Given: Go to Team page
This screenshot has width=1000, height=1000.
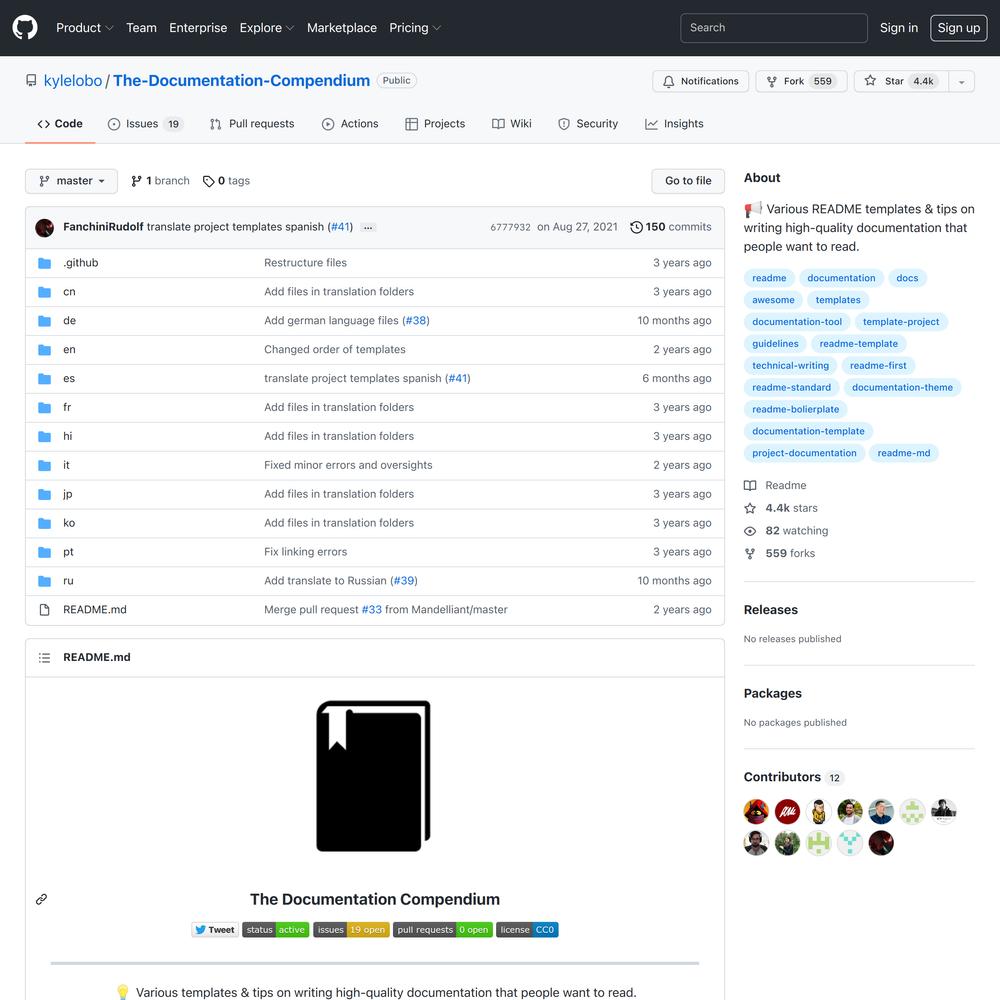Looking at the screenshot, I should click(x=141, y=27).
